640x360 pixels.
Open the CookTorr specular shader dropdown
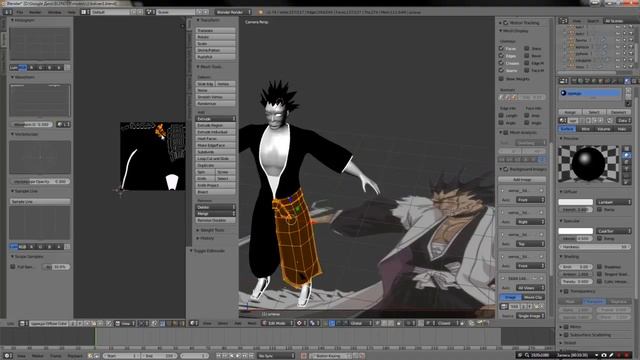pyautogui.click(x=613, y=231)
